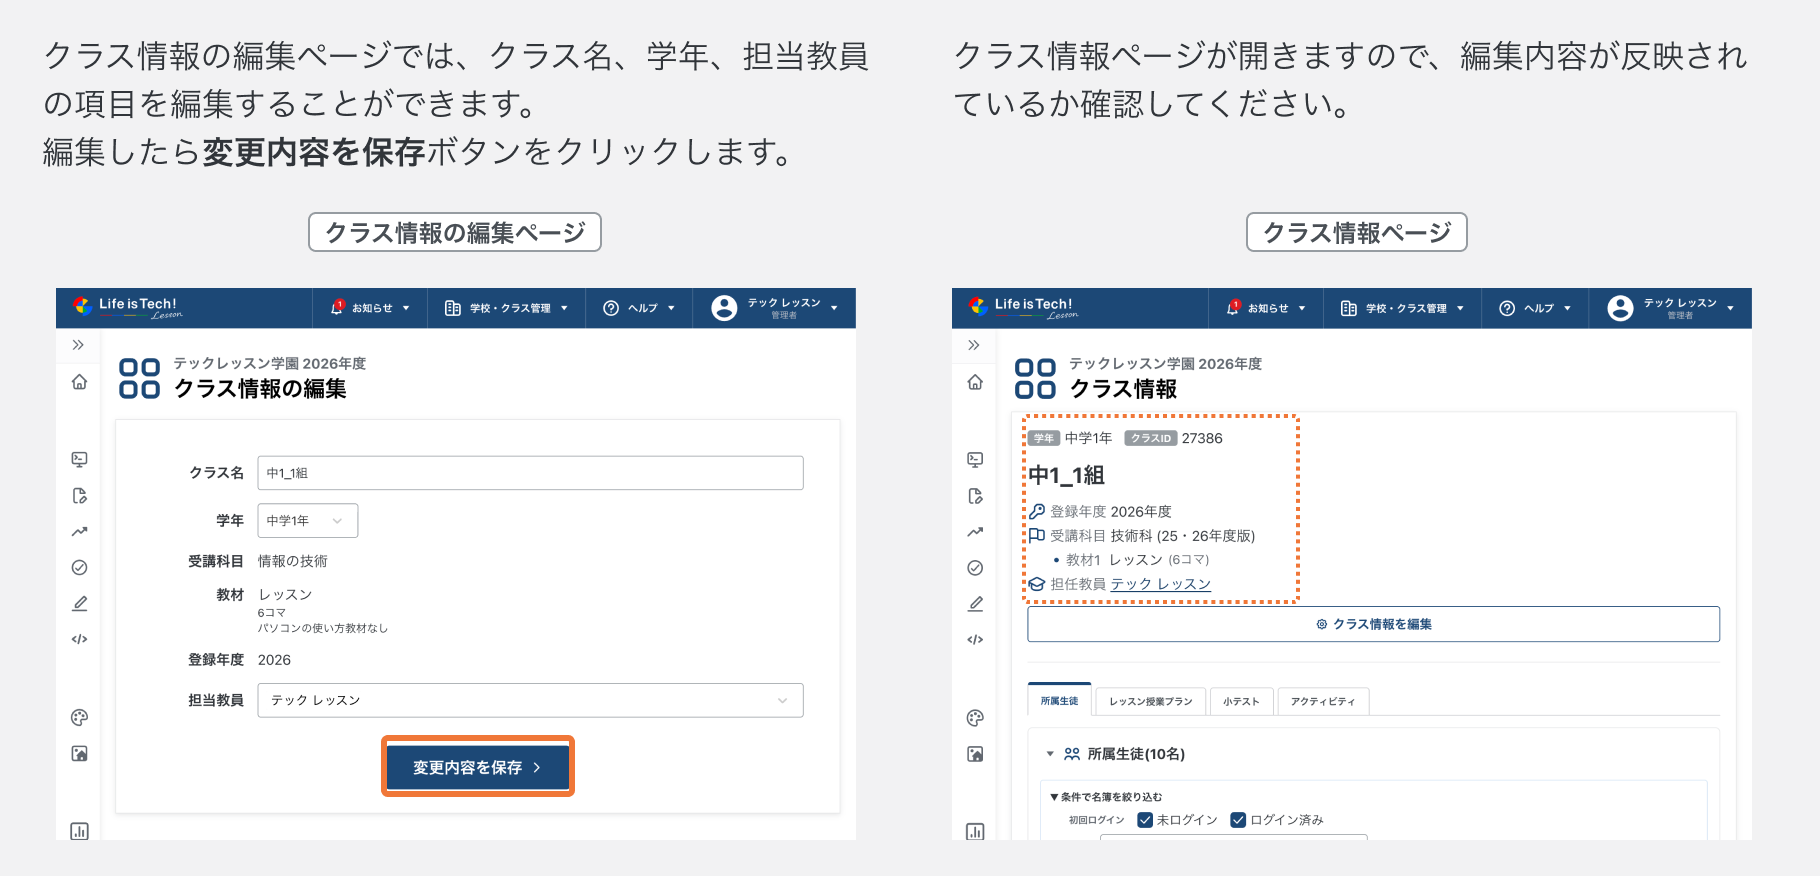Switch to the レッスン授業プラン tab
Image resolution: width=1820 pixels, height=876 pixels.
pos(1150,701)
